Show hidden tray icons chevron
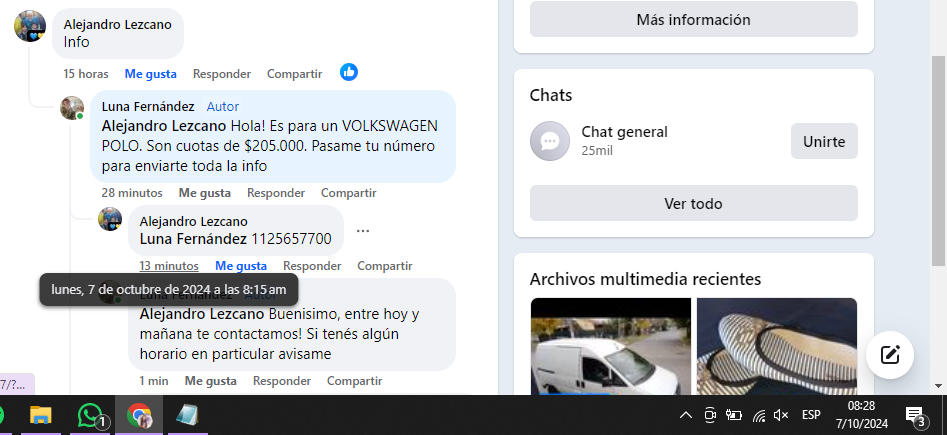This screenshot has height=435, width=947. [685, 415]
